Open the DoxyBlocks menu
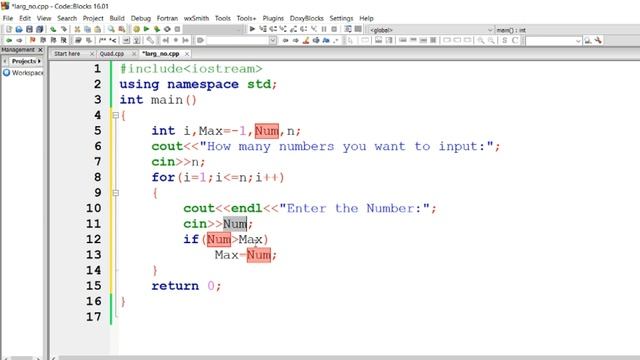 (x=307, y=18)
